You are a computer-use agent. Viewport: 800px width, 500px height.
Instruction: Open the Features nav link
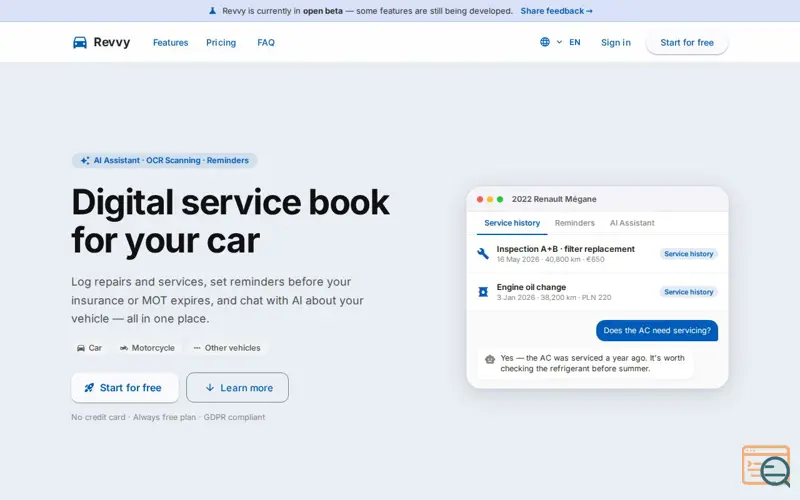point(170,43)
